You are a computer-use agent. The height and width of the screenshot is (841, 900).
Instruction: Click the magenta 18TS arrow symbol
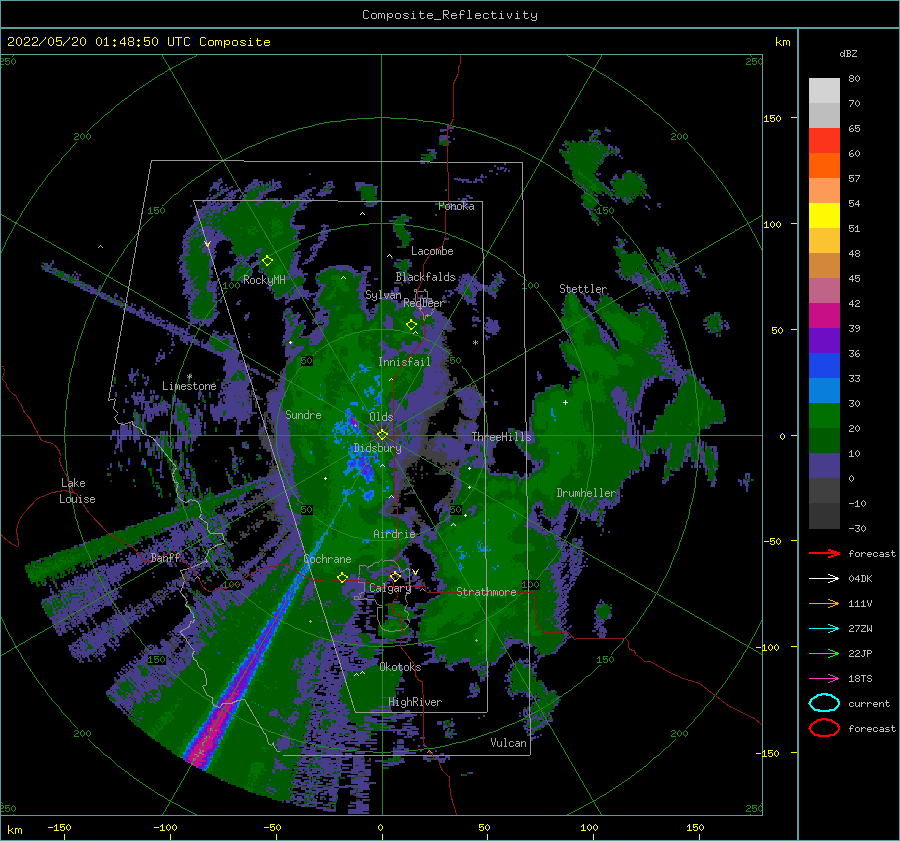(x=824, y=678)
